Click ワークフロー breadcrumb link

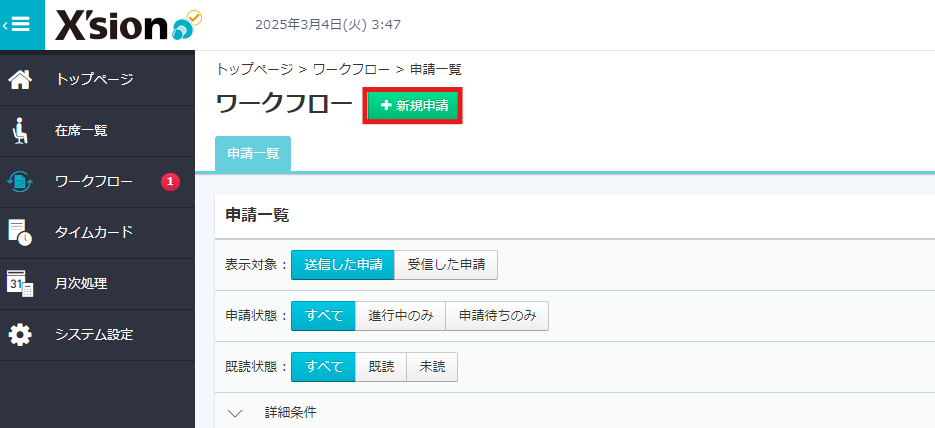pyautogui.click(x=351, y=69)
